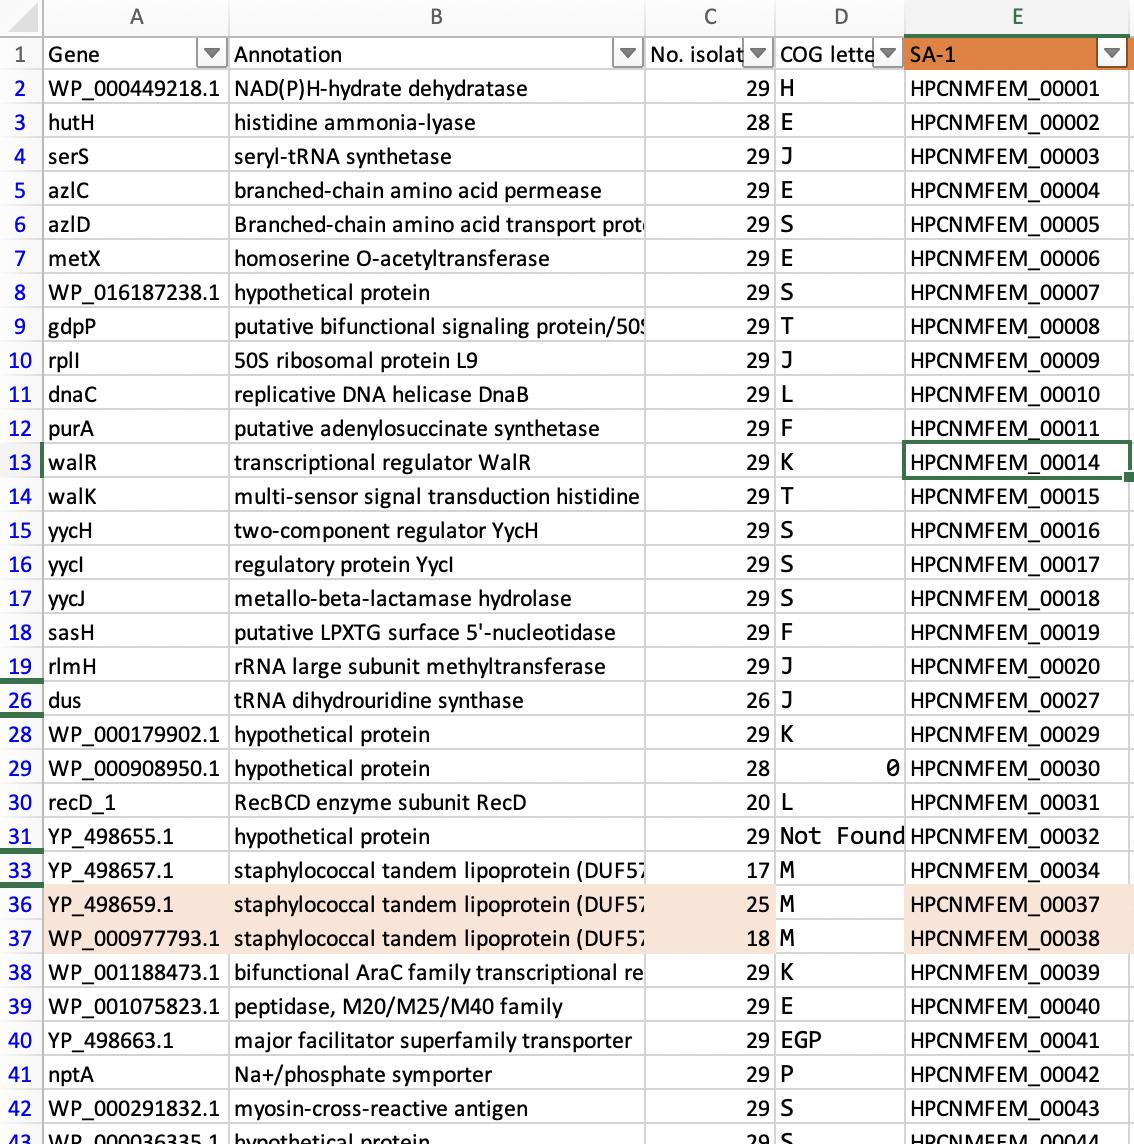Click the sasH gene cell
The width and height of the screenshot is (1134, 1144).
tap(136, 633)
